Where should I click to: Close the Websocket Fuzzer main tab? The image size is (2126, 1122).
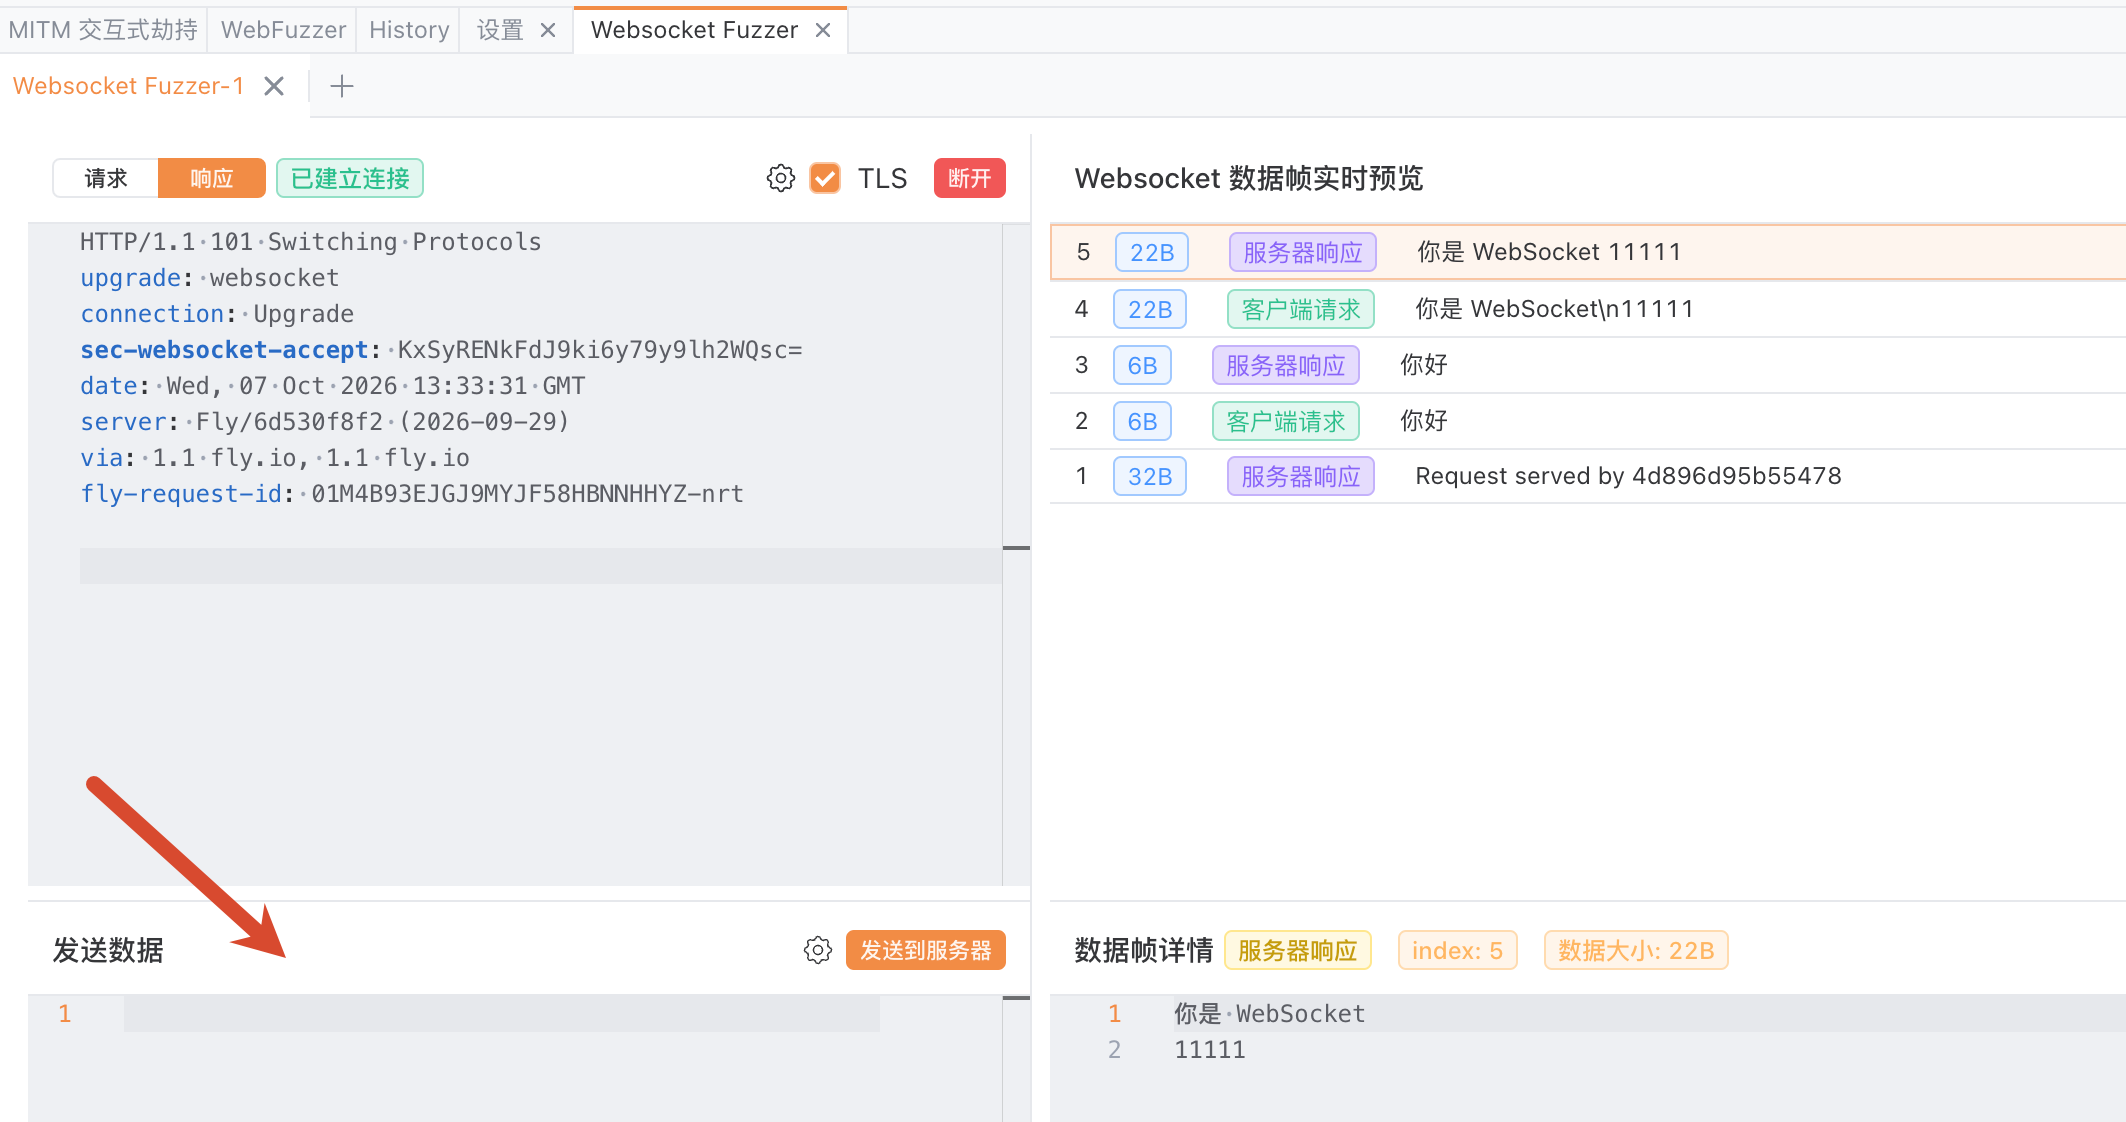[x=823, y=30]
